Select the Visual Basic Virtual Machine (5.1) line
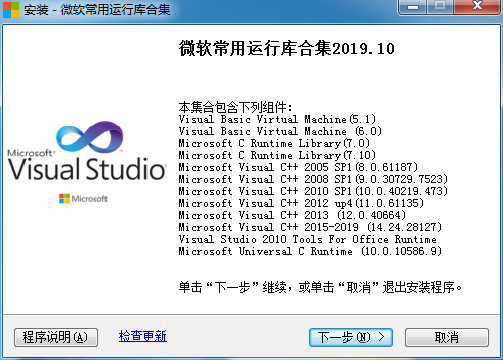The image size is (503, 360). (277, 119)
